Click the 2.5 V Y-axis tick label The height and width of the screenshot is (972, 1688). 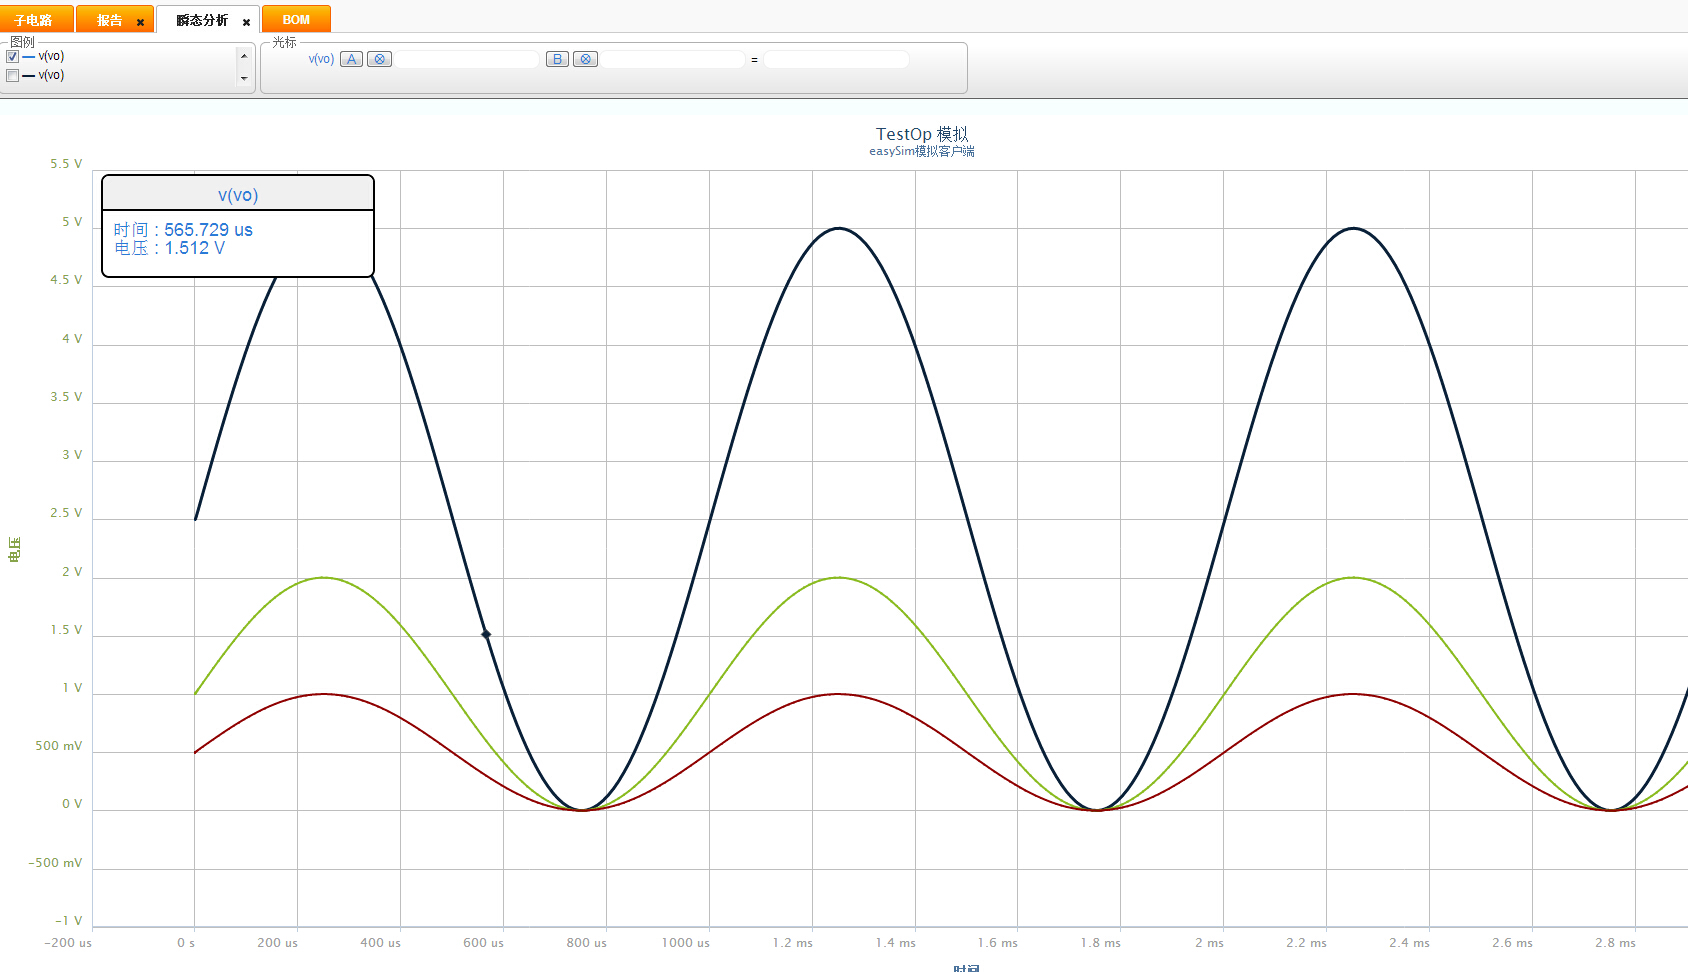[66, 513]
